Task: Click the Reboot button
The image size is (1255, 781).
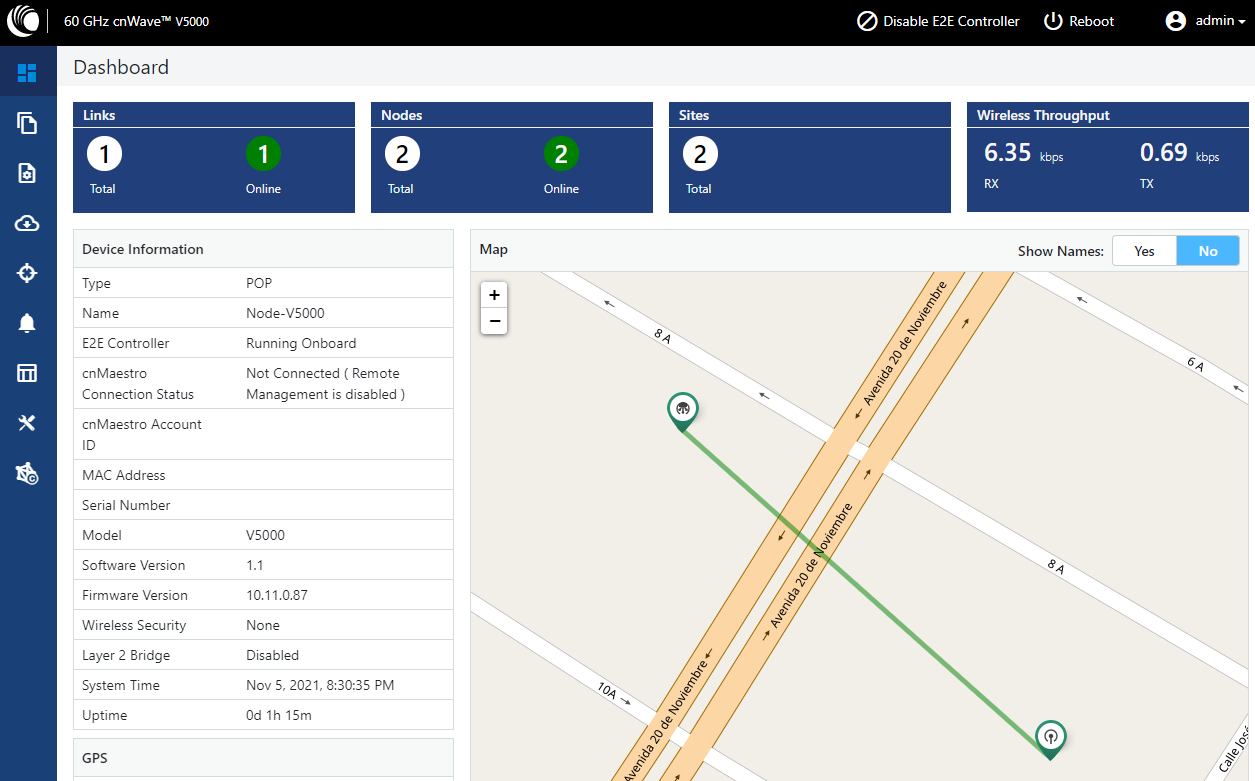Action: [1078, 21]
